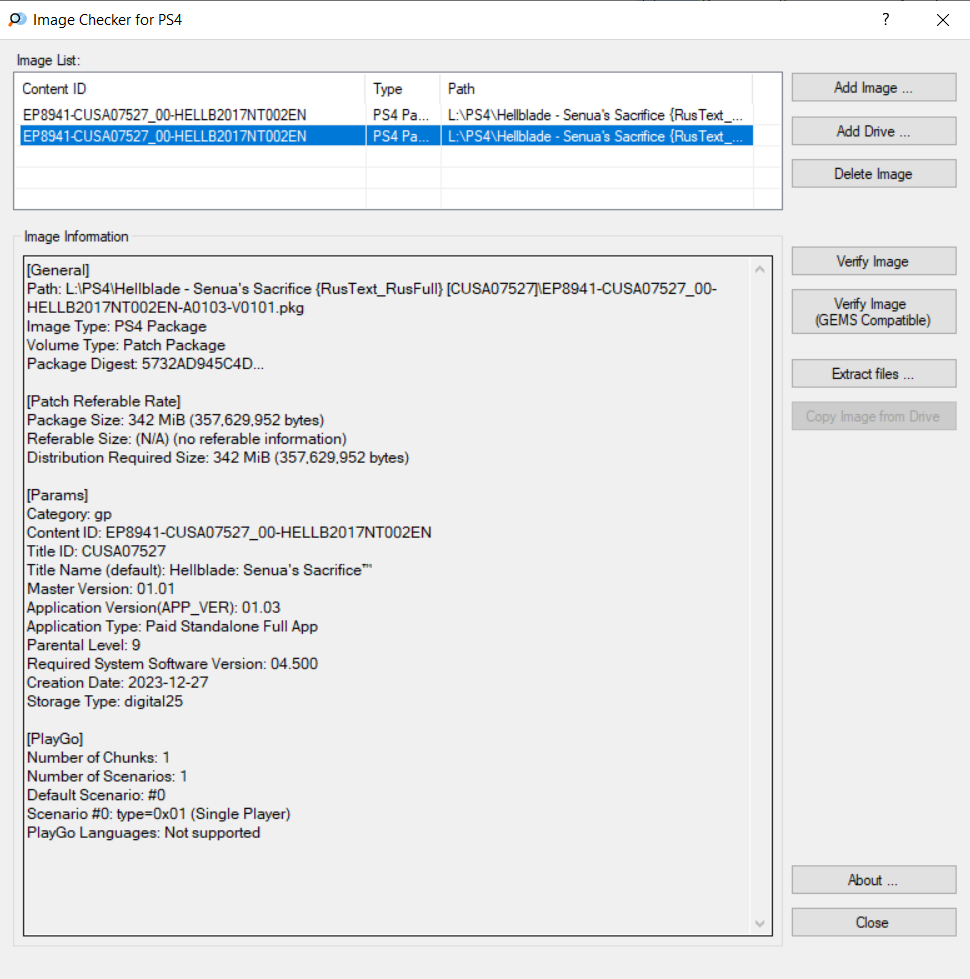Click the Default Scenario: #0 line
This screenshot has width=970, height=979.
coord(96,795)
